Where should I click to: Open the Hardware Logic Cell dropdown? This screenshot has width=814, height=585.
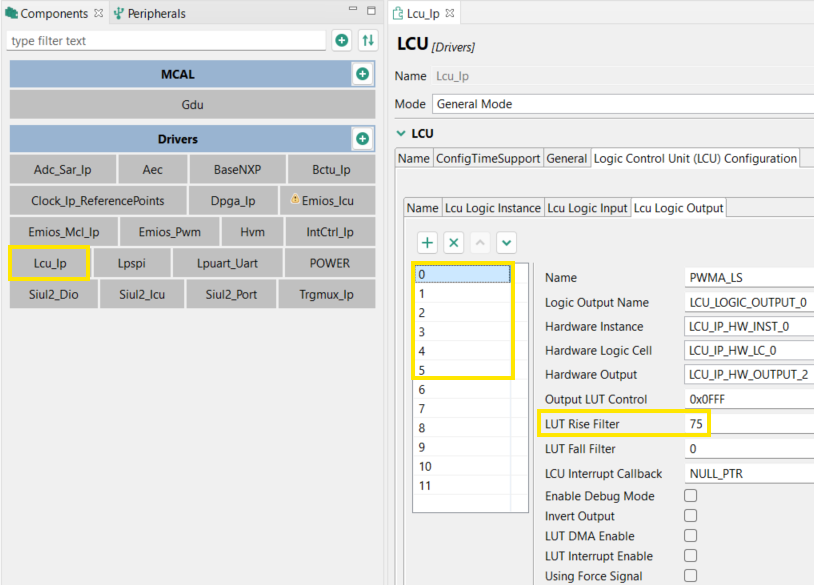click(749, 350)
